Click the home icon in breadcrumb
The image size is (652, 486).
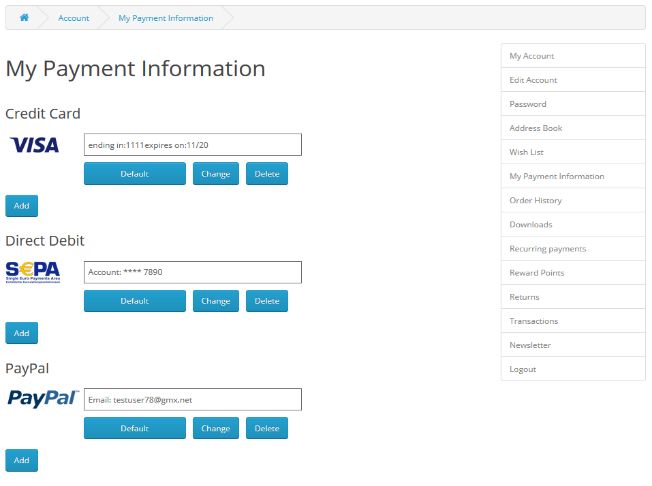point(24,18)
